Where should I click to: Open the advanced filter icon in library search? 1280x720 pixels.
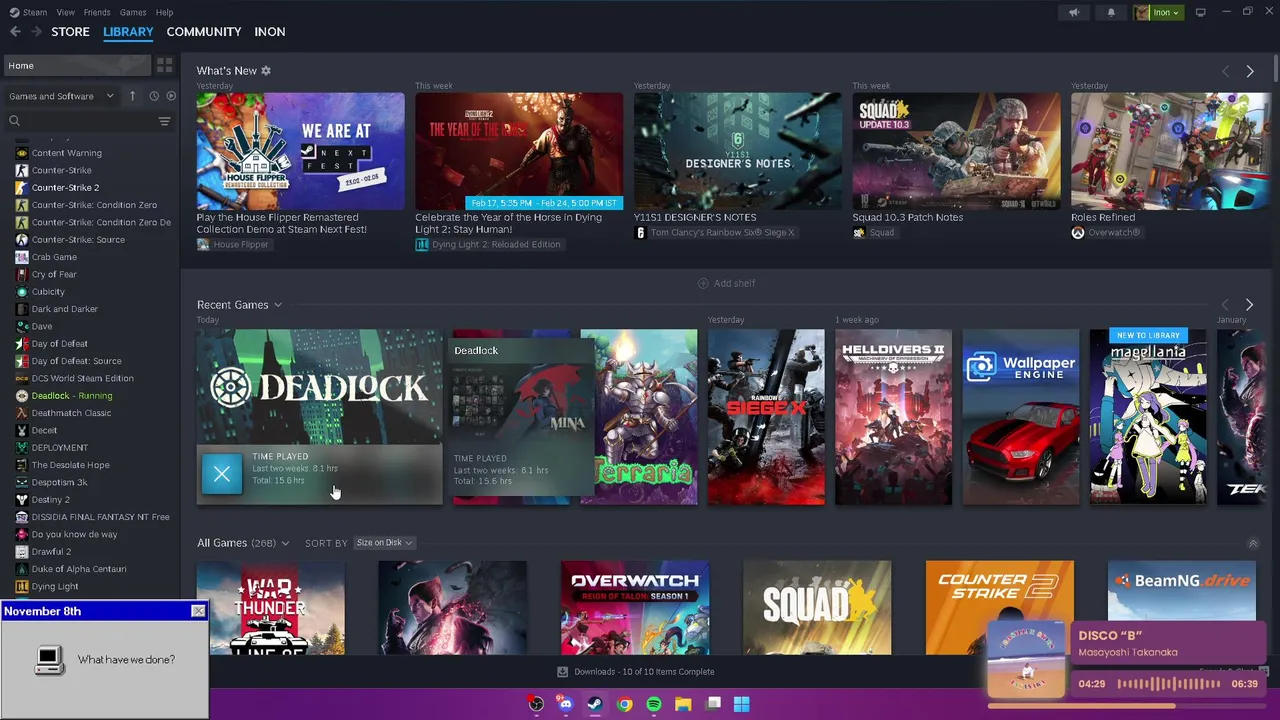165,121
